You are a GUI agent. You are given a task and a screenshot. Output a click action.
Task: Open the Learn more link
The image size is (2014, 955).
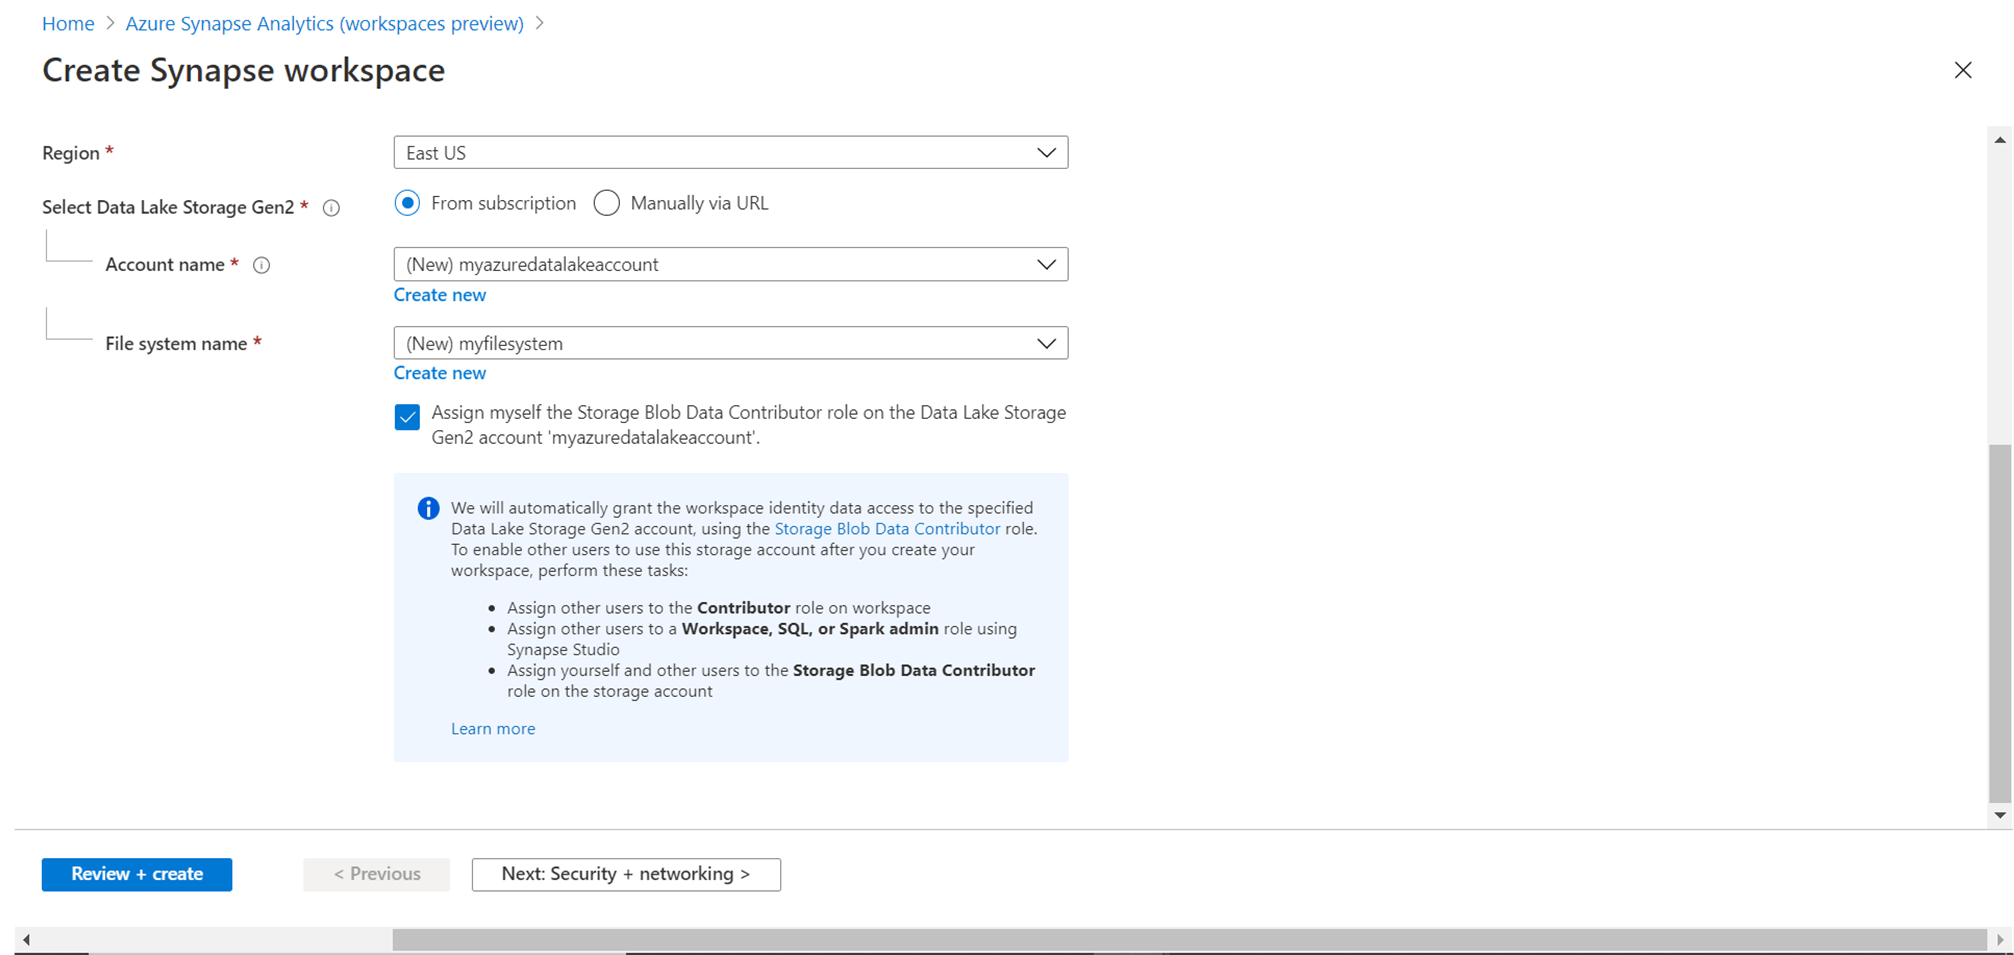click(x=492, y=728)
